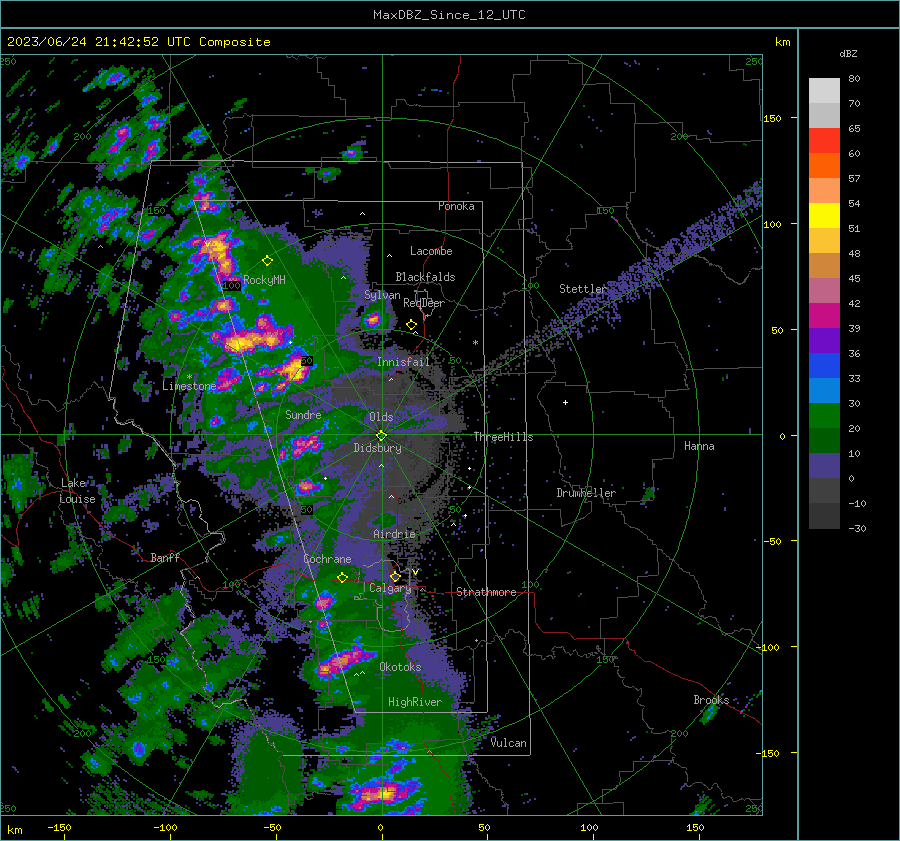Image resolution: width=900 pixels, height=841 pixels.
Task: Select the red 65-60 dBZ legend swatch
Action: click(x=824, y=140)
